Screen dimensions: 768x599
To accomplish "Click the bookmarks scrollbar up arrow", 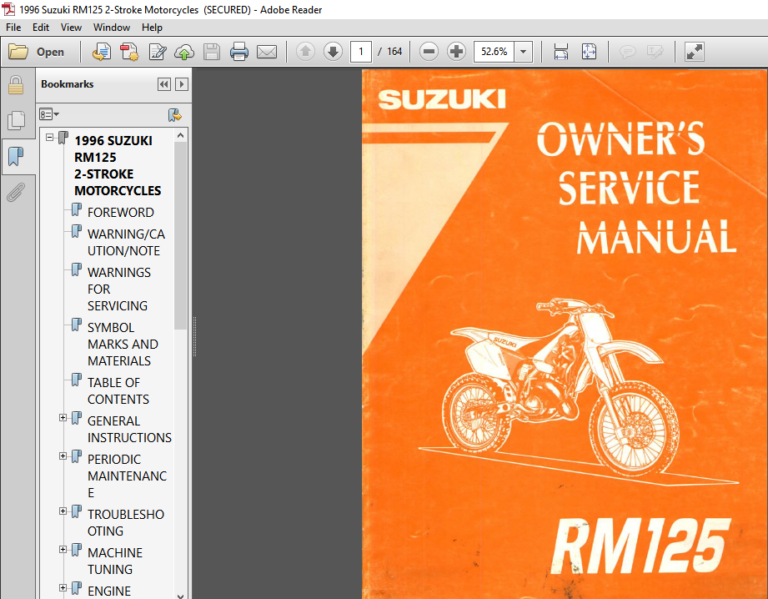I will click(x=180, y=136).
